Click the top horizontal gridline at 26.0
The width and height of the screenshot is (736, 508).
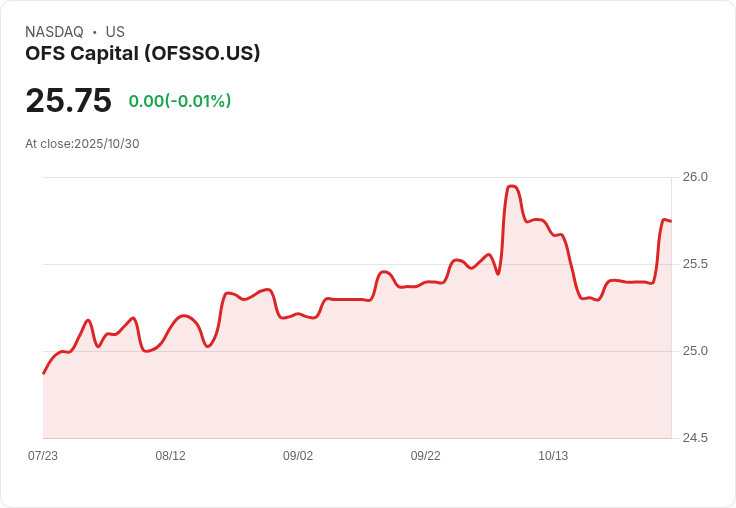click(x=300, y=178)
